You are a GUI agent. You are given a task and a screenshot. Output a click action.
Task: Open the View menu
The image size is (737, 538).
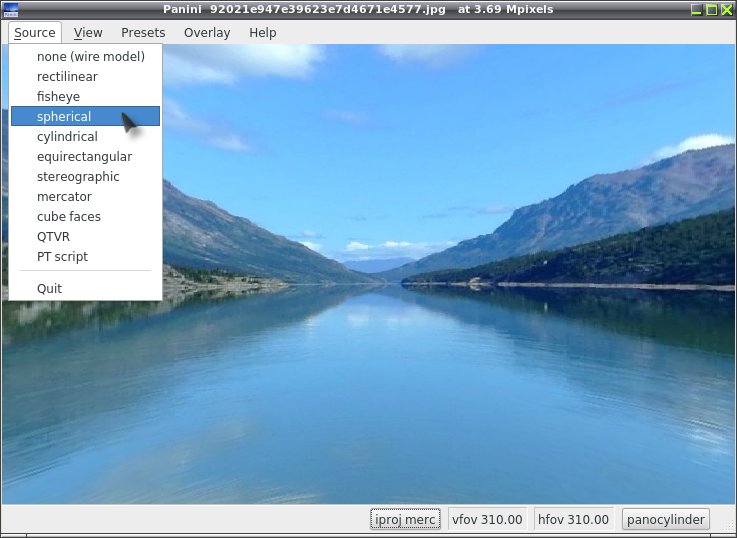click(88, 32)
